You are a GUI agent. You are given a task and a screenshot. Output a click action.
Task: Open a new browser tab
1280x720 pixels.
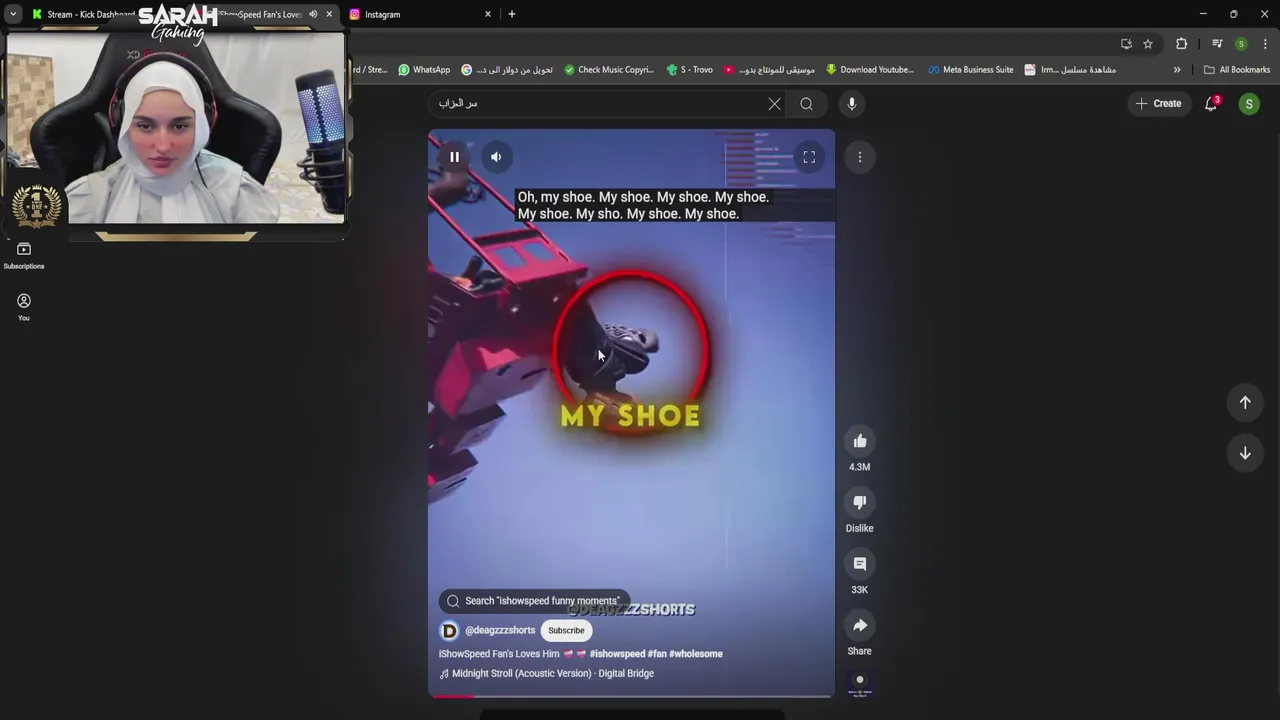coord(512,14)
